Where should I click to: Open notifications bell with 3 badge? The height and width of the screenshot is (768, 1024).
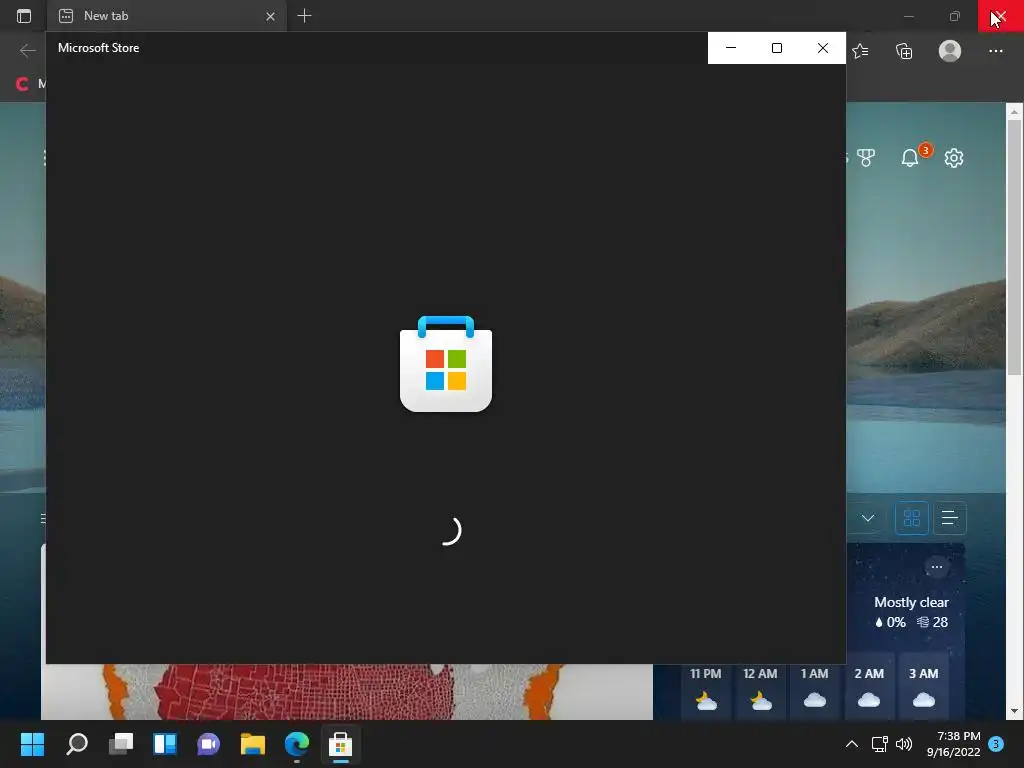pyautogui.click(x=910, y=157)
